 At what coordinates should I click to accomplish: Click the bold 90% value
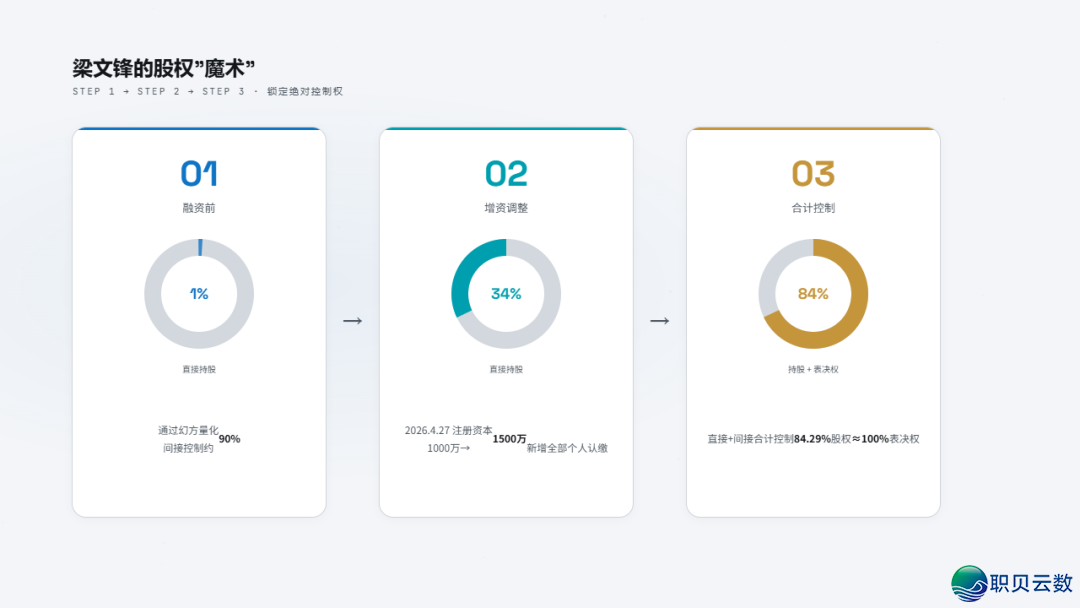click(x=229, y=439)
